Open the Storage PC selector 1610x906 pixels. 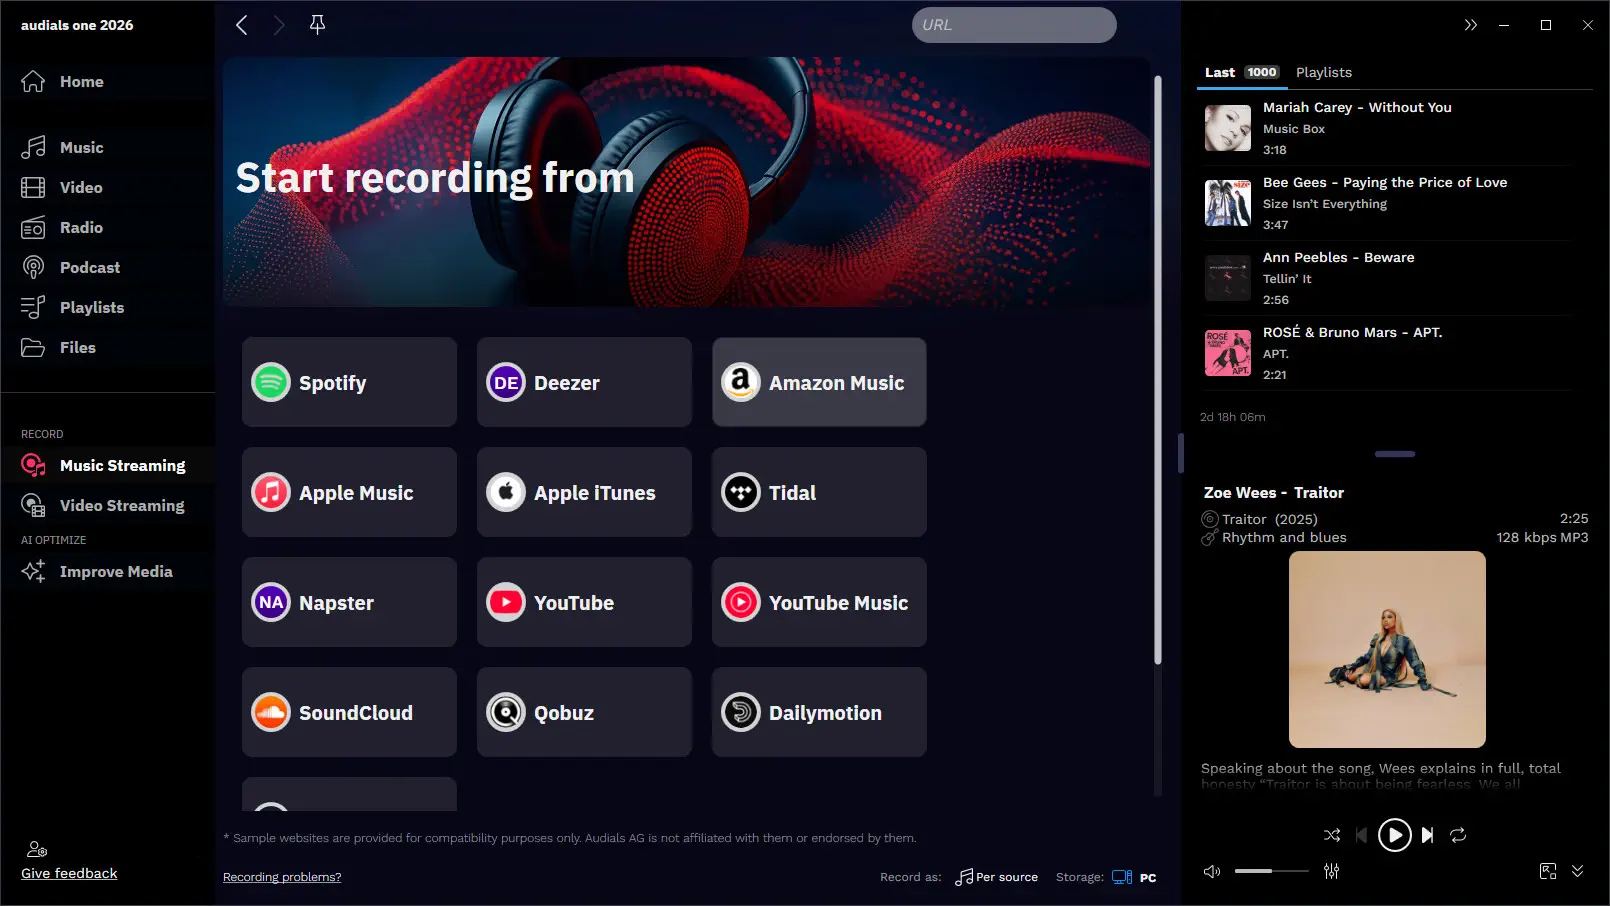pos(1134,877)
